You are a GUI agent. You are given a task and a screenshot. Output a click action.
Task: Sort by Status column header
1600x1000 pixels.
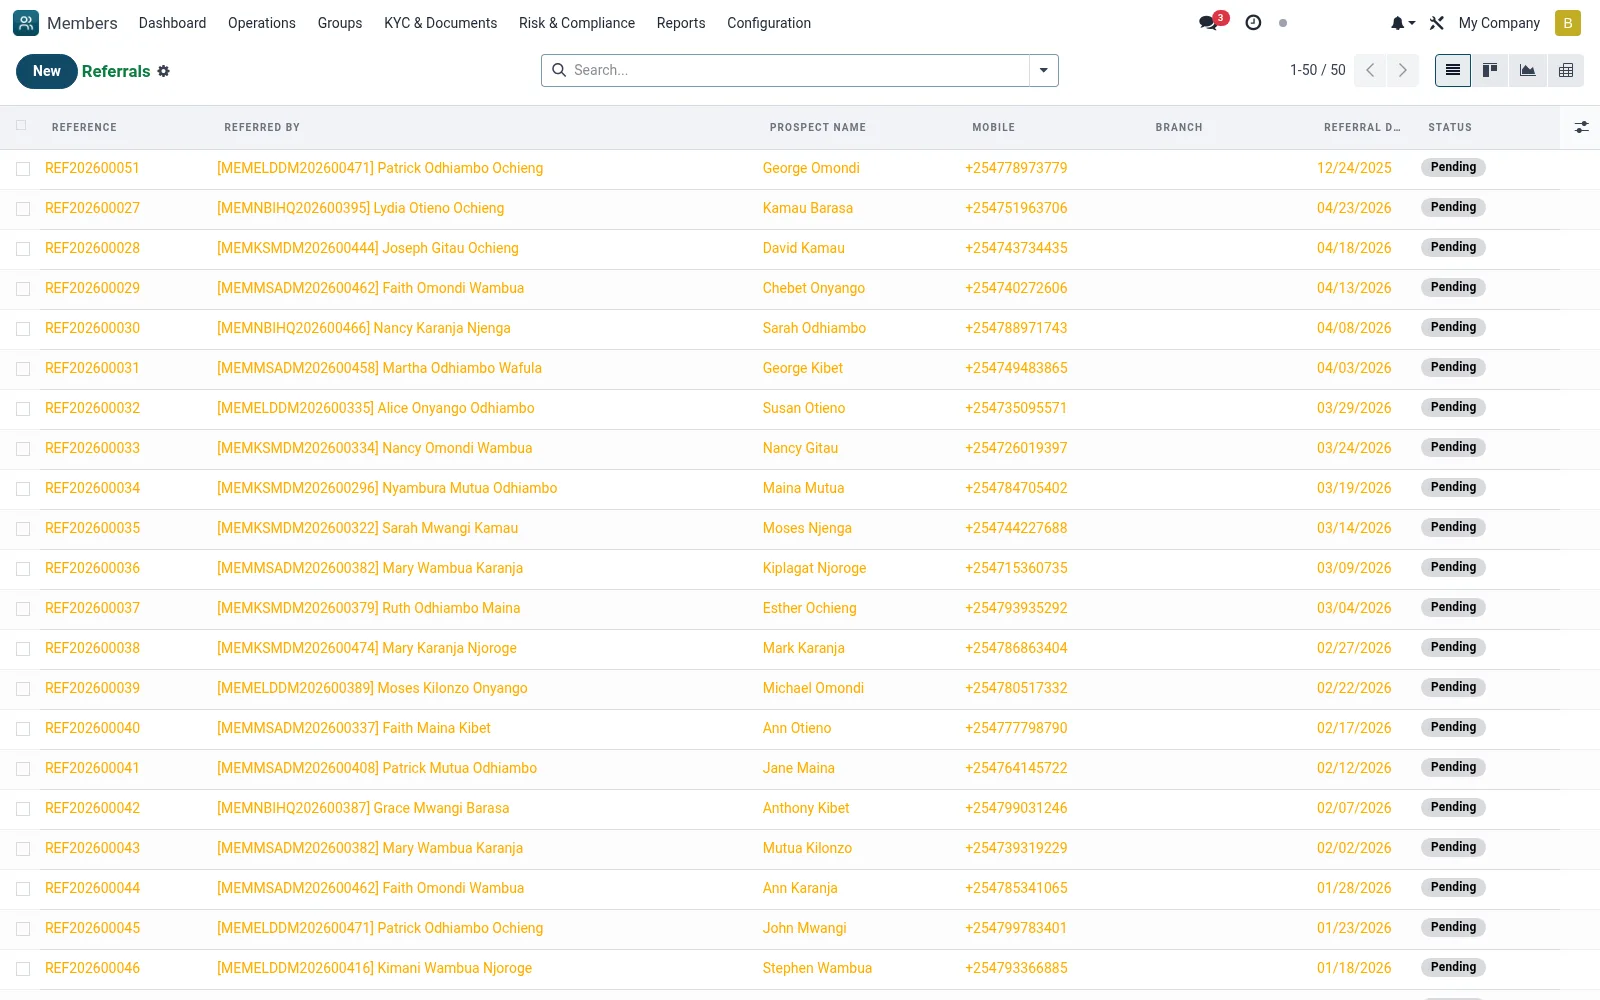(x=1450, y=127)
